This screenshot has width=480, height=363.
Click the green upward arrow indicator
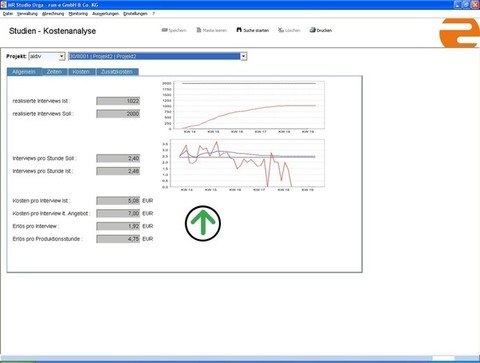click(203, 223)
